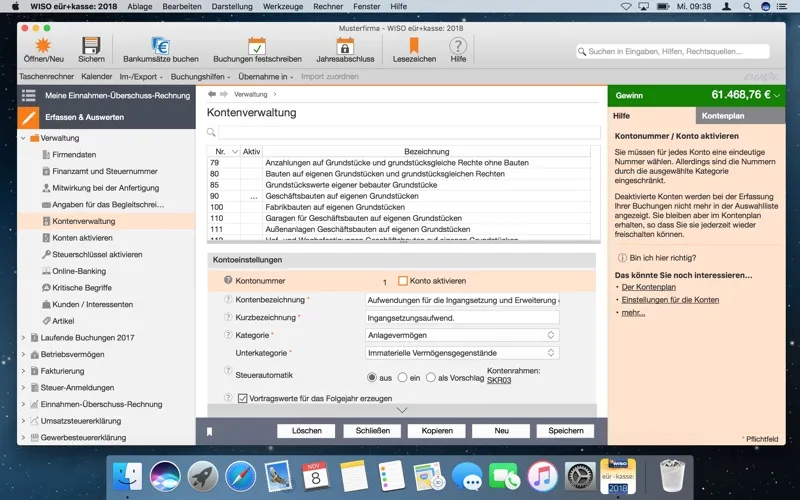Expand Laufende Buchungen 2017 node

[23, 337]
